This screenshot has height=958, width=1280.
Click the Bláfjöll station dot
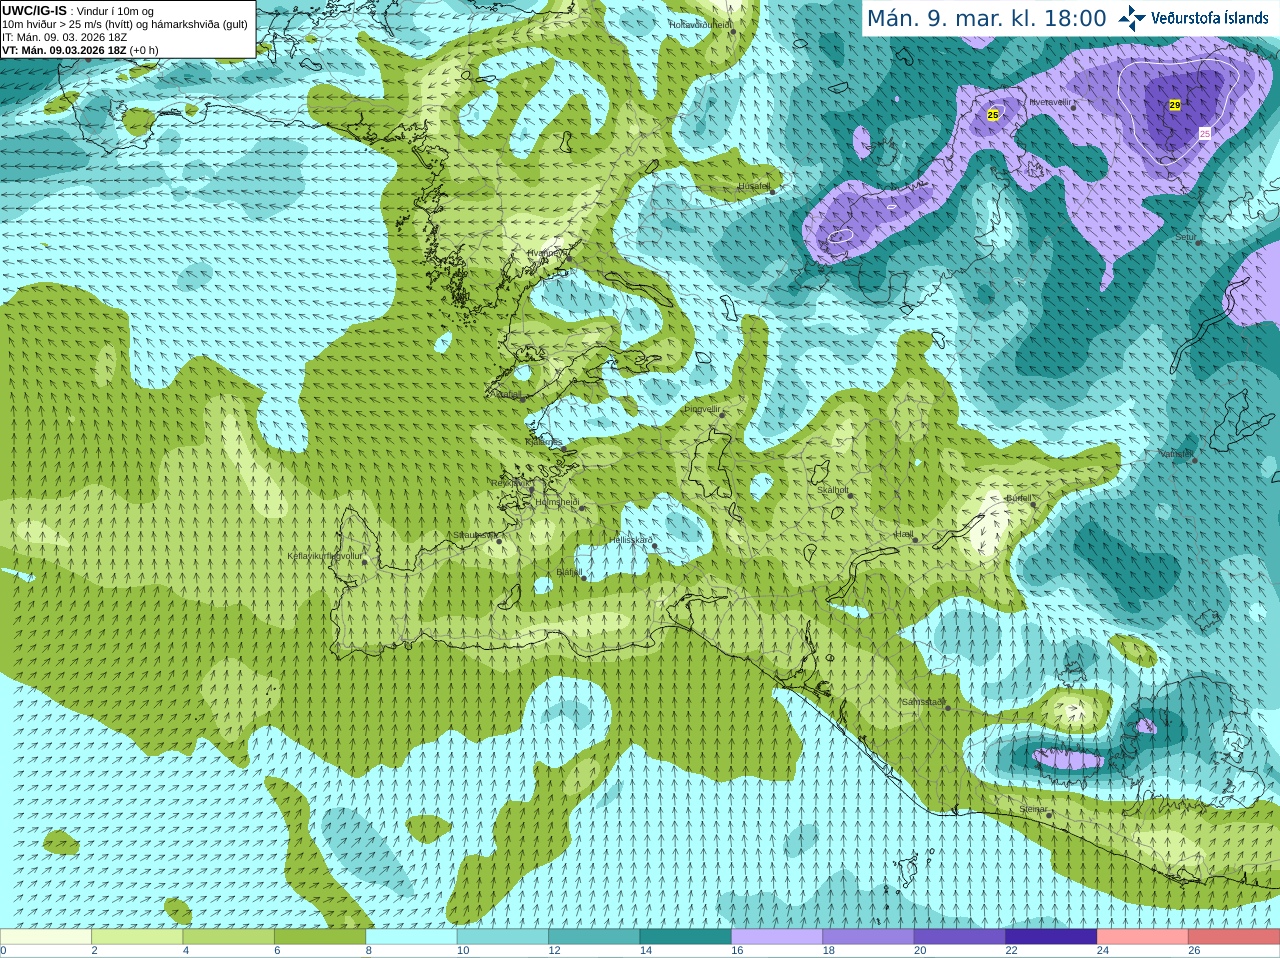(584, 578)
